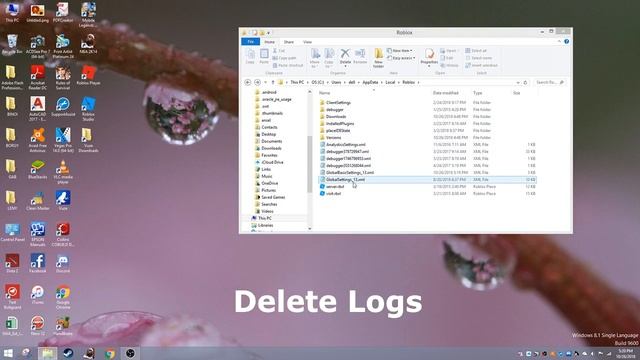Screen dimensions: 640x360
Task: Select the GlobalSettings_13.xml file
Action: (x=427, y=180)
